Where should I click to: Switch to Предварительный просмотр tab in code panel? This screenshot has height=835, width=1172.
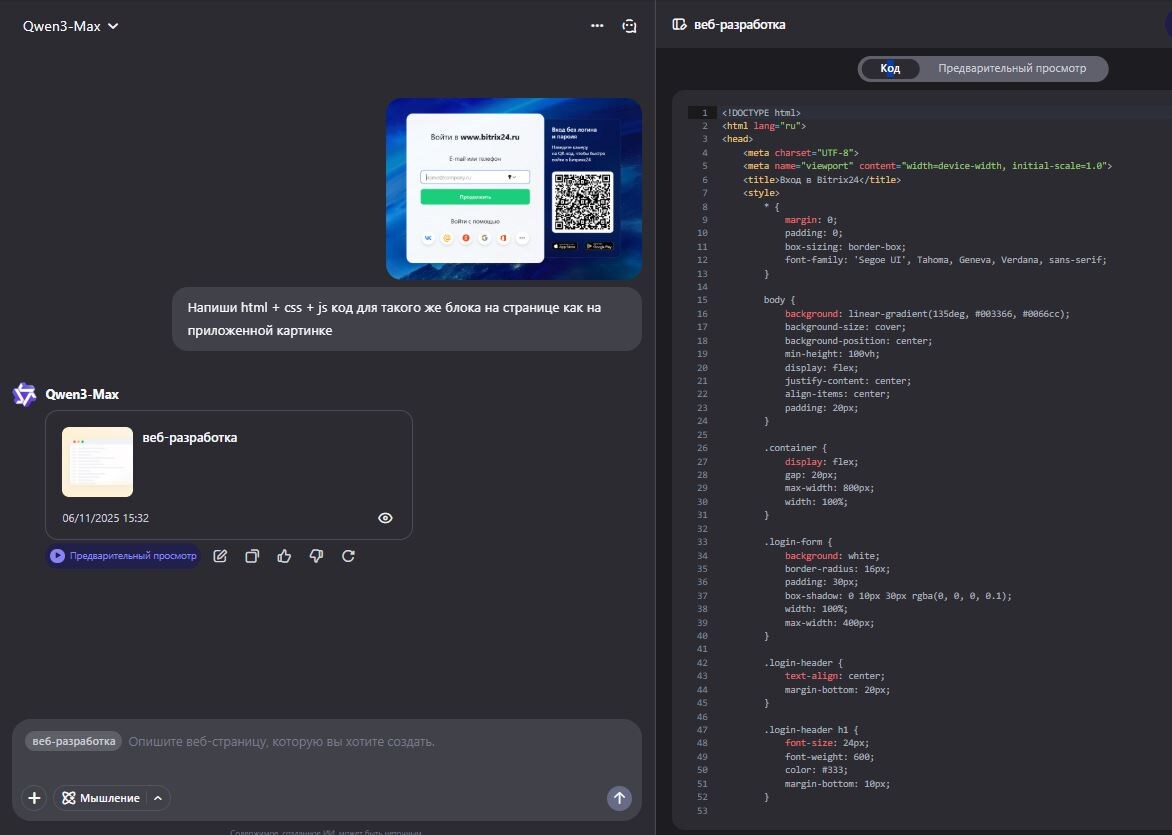(1012, 69)
